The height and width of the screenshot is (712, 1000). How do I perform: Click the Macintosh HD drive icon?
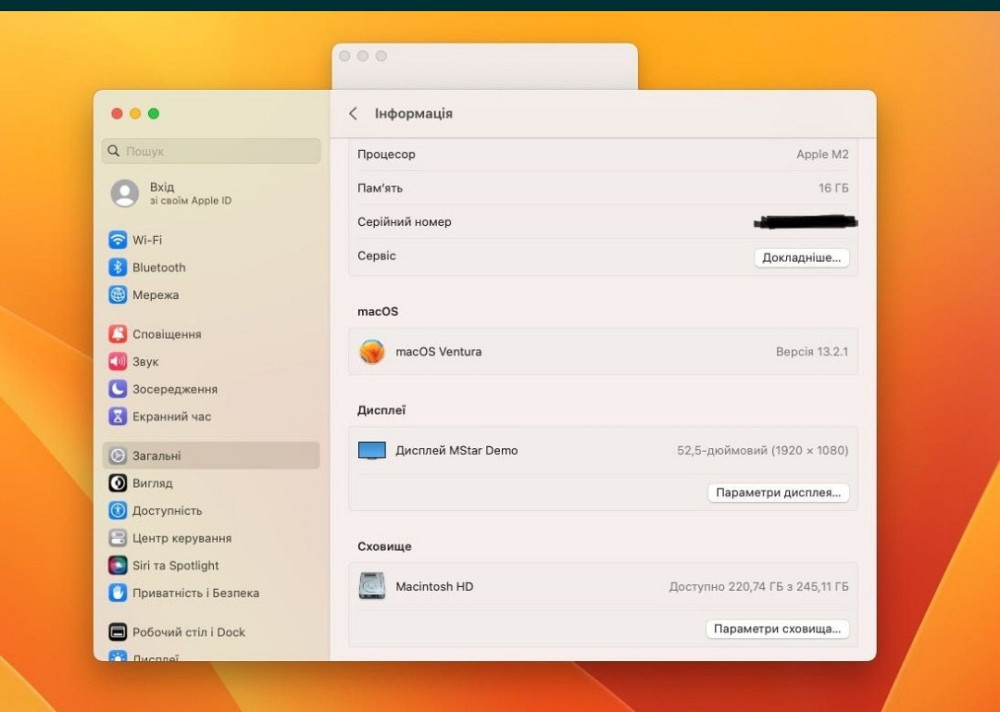pos(372,587)
